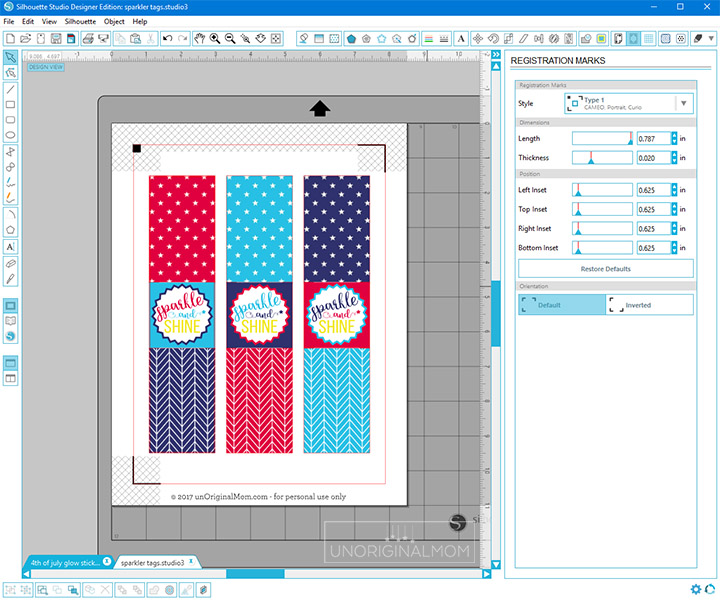The width and height of the screenshot is (720, 601).
Task: Click the Save icon in top toolbar
Action: point(56,39)
